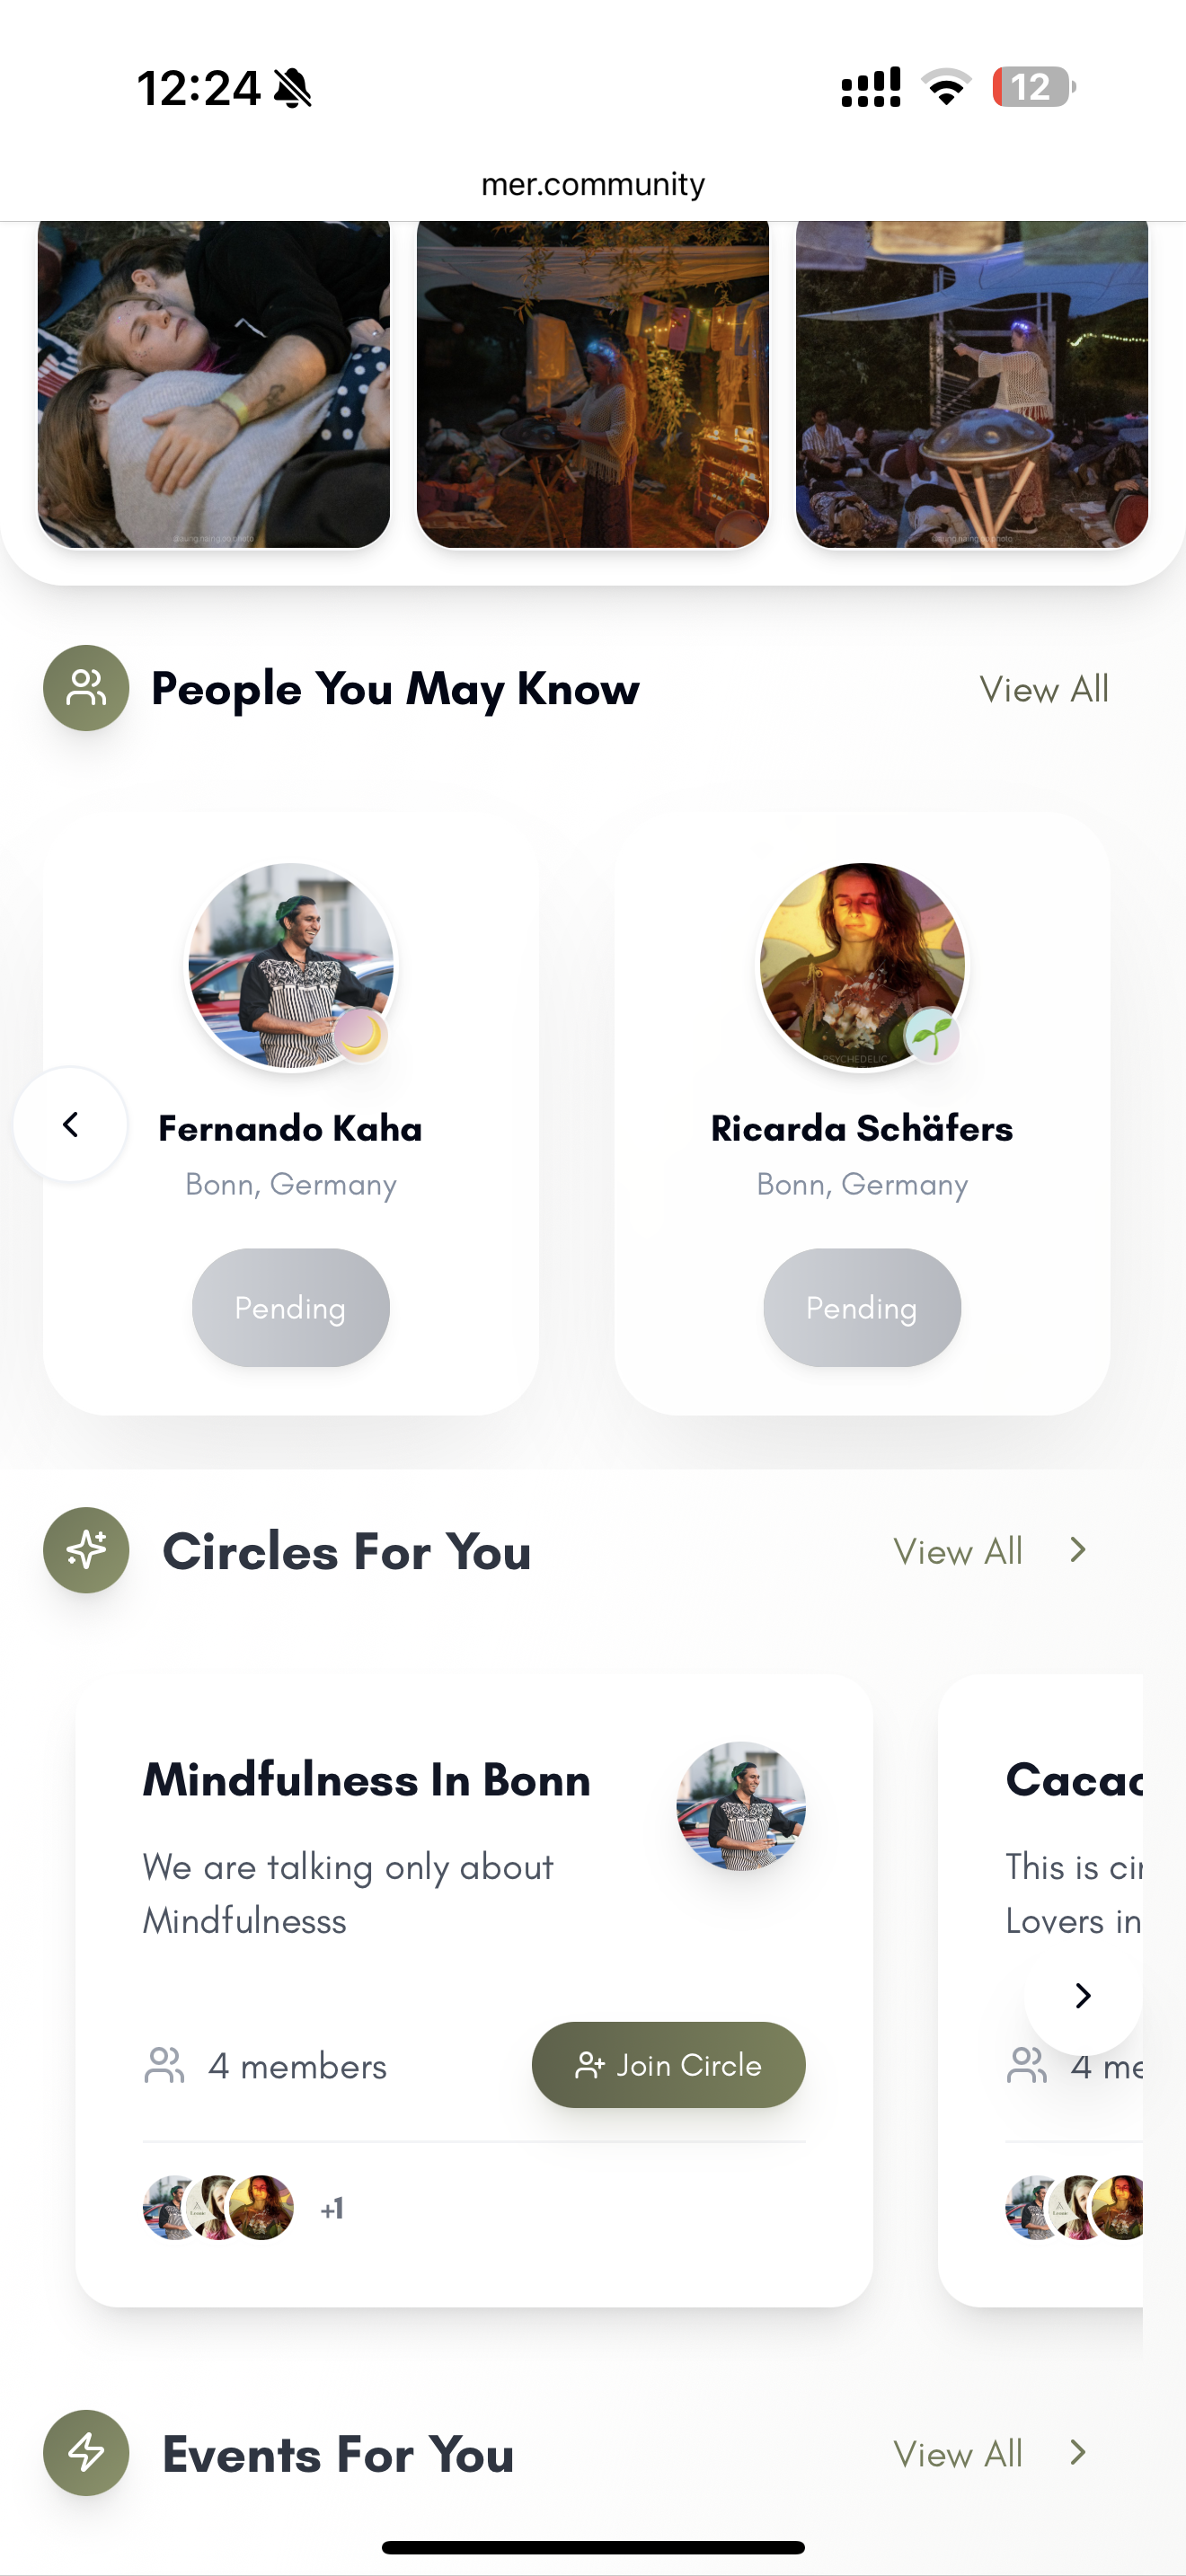Tap Ricarda Schäfers' Pending button

[862, 1307]
